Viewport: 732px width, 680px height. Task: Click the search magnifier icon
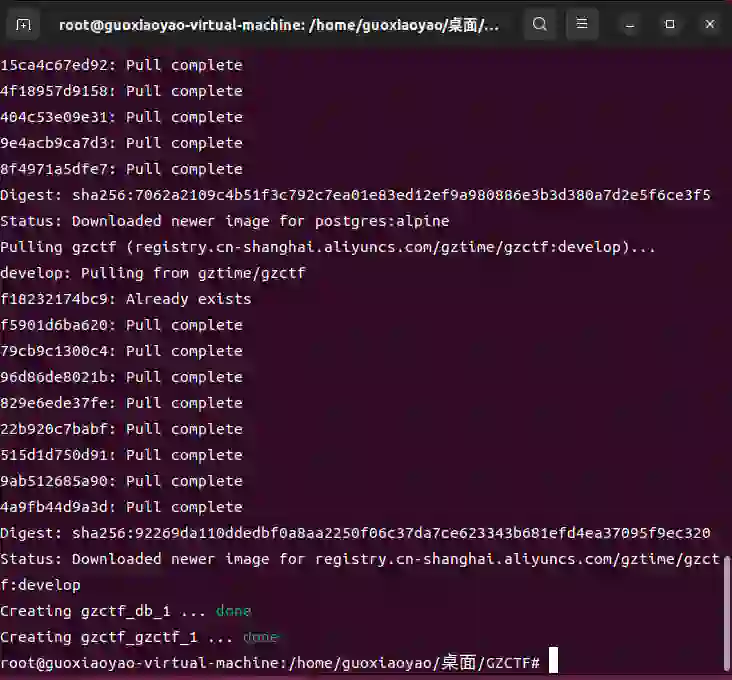[540, 24]
